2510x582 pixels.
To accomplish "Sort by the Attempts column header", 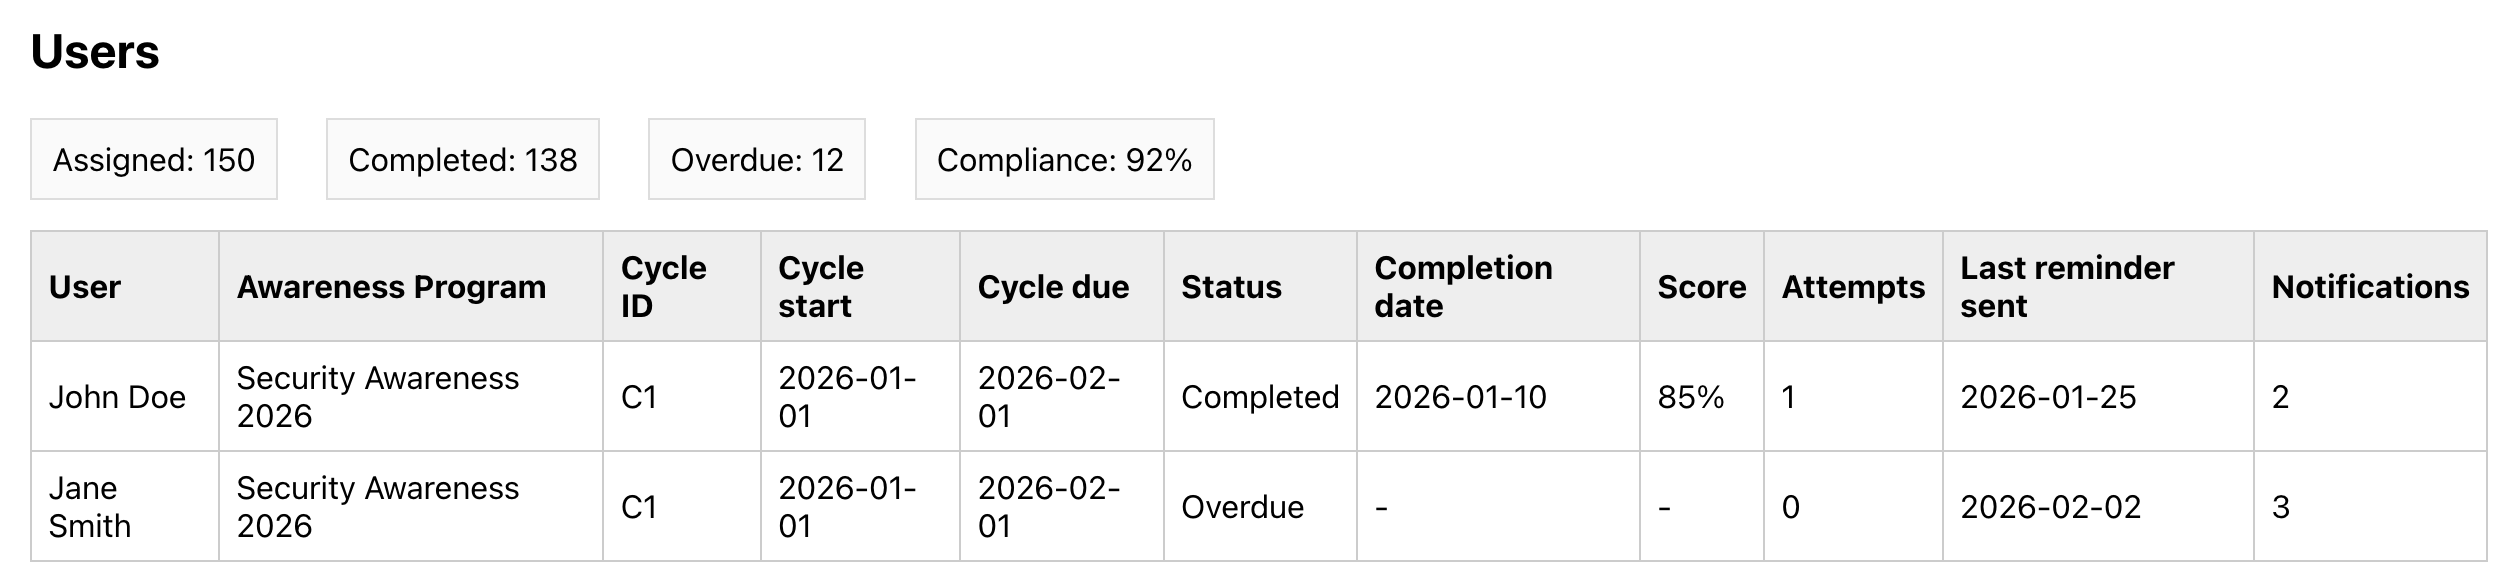I will pyautogui.click(x=1853, y=287).
